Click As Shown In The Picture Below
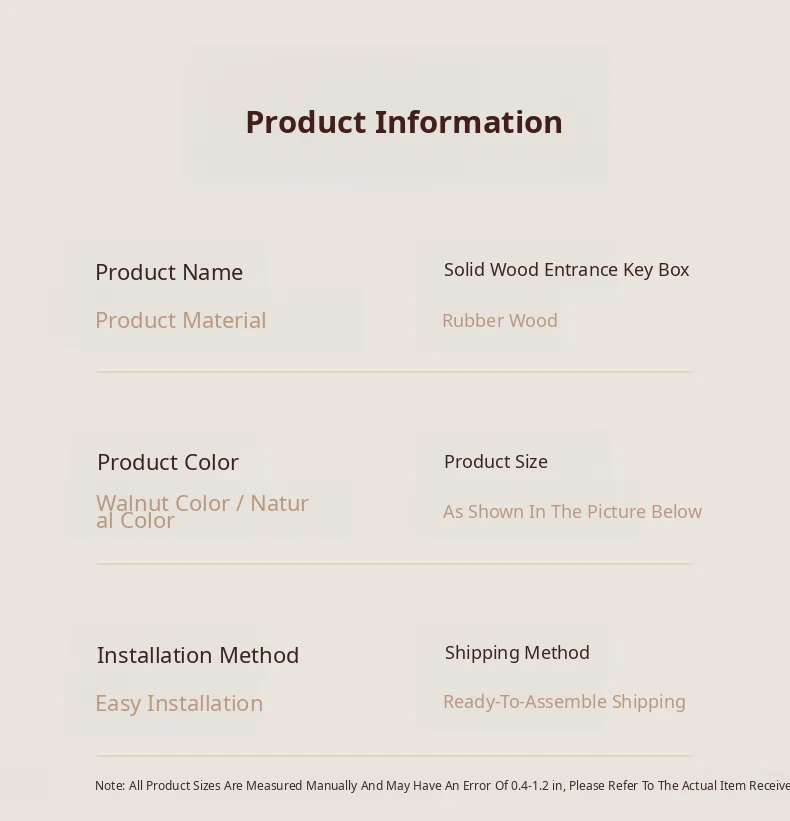 point(572,512)
